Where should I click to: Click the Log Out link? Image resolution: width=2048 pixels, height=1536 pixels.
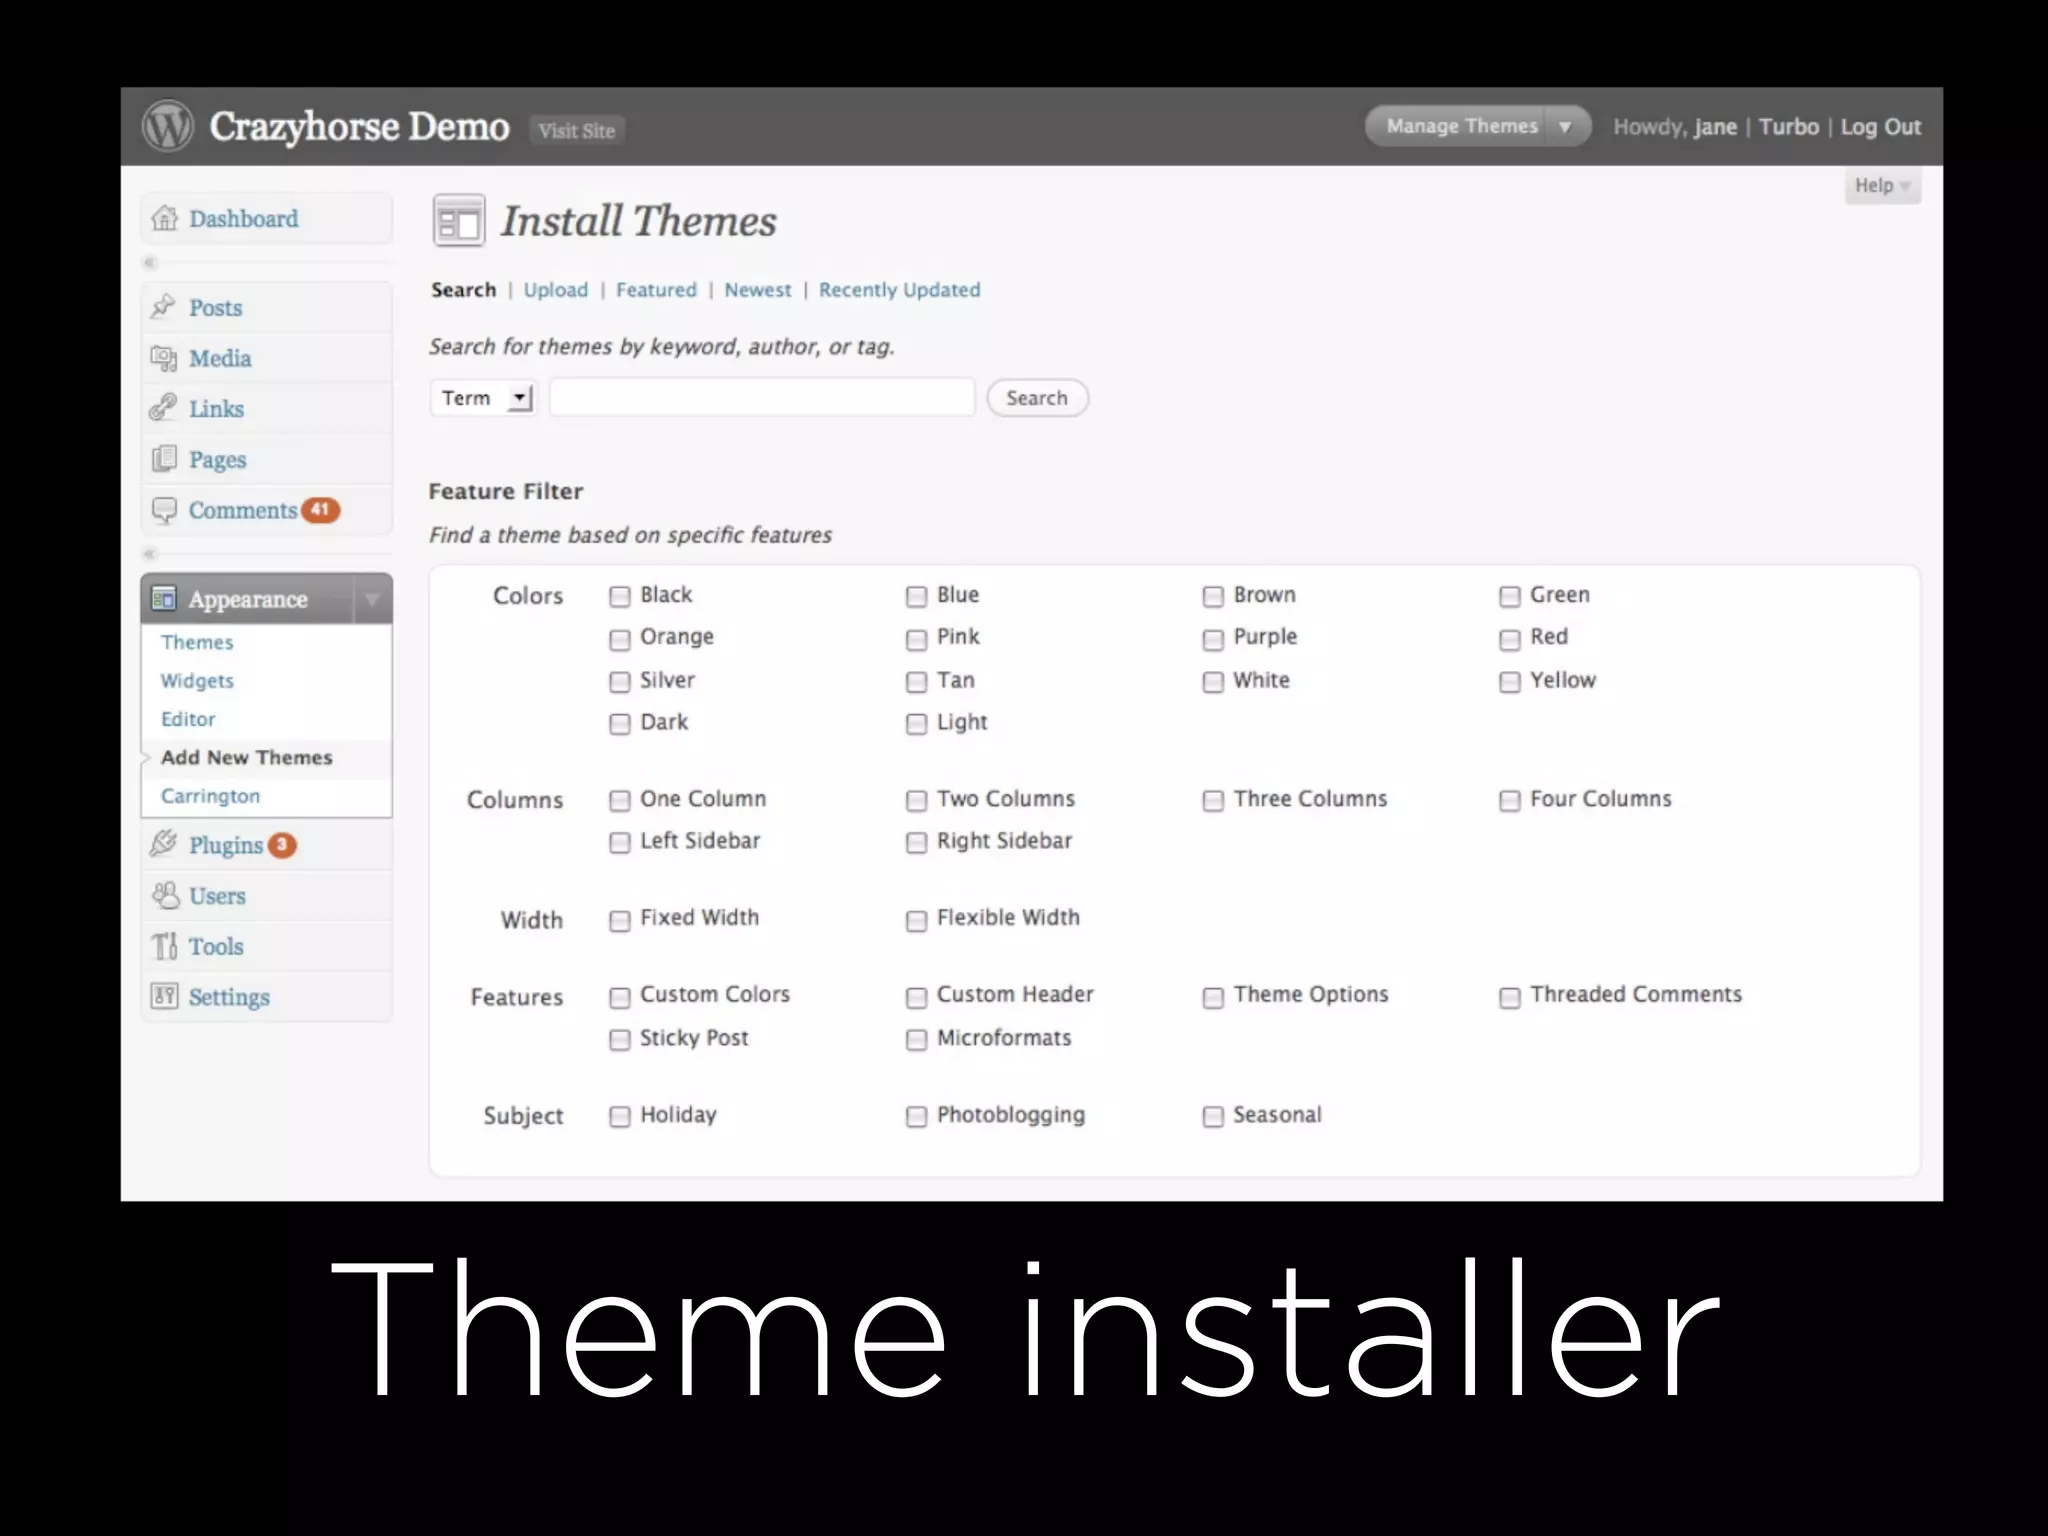[x=1880, y=127]
